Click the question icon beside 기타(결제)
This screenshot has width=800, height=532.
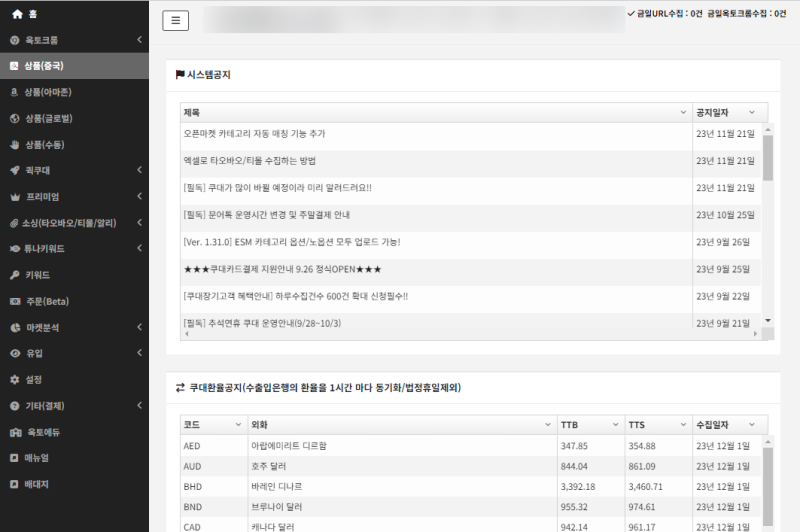(x=15, y=406)
